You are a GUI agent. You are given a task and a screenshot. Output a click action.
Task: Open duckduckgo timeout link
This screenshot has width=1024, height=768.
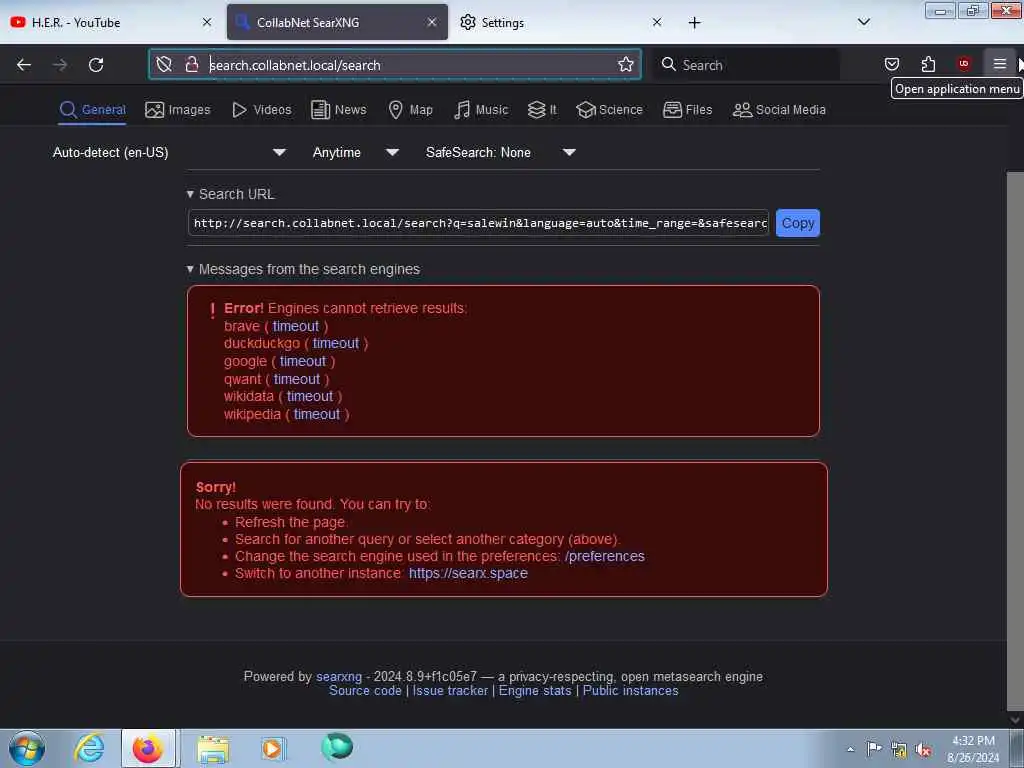(336, 344)
